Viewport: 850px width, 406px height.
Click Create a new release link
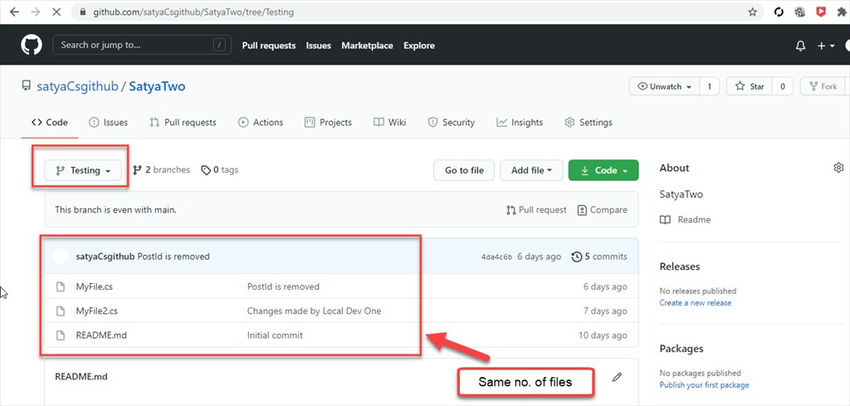pyautogui.click(x=695, y=303)
